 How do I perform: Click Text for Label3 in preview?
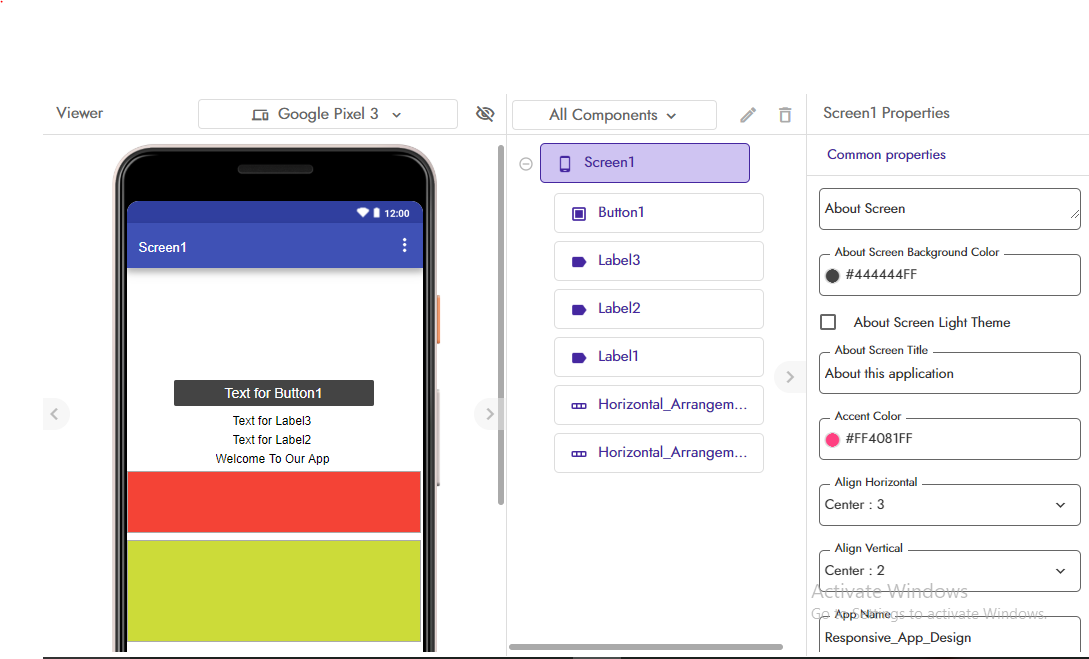click(x=272, y=421)
